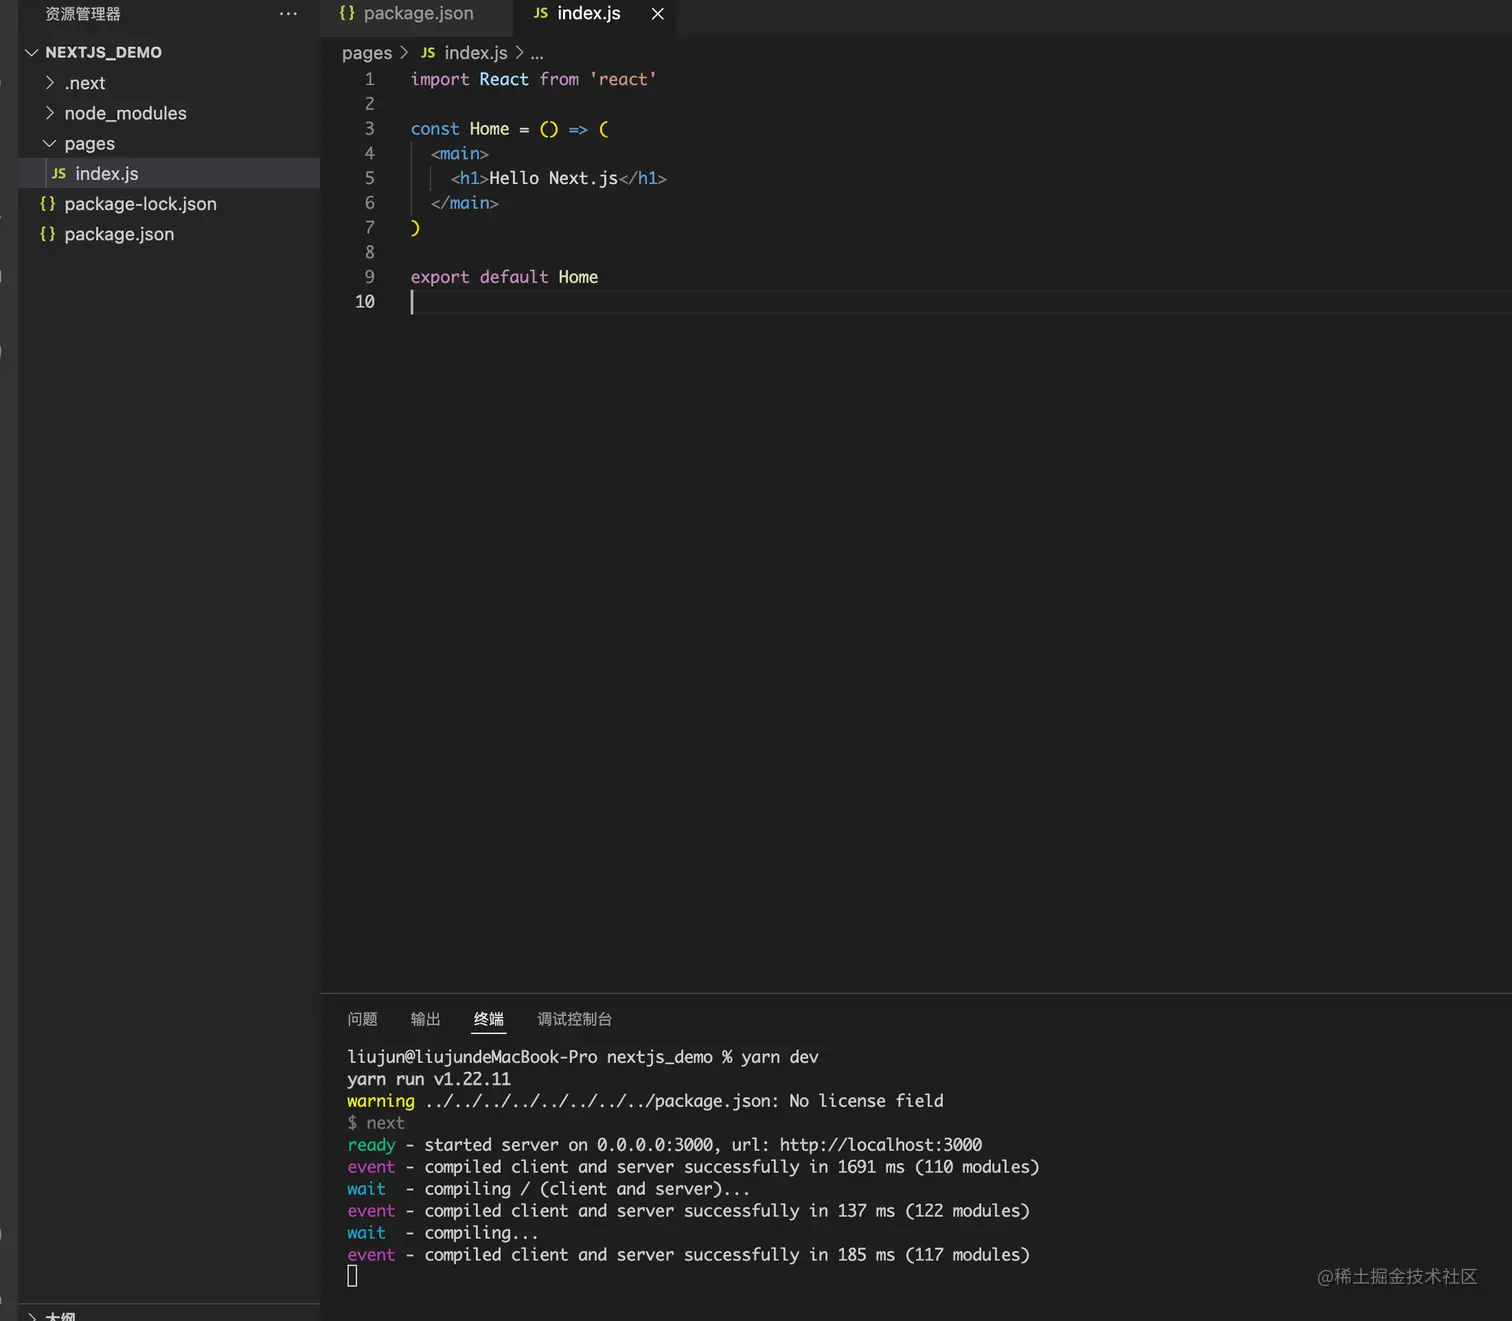This screenshot has width=1512, height=1321.
Task: Click 'export default Home' statement
Action: point(504,277)
